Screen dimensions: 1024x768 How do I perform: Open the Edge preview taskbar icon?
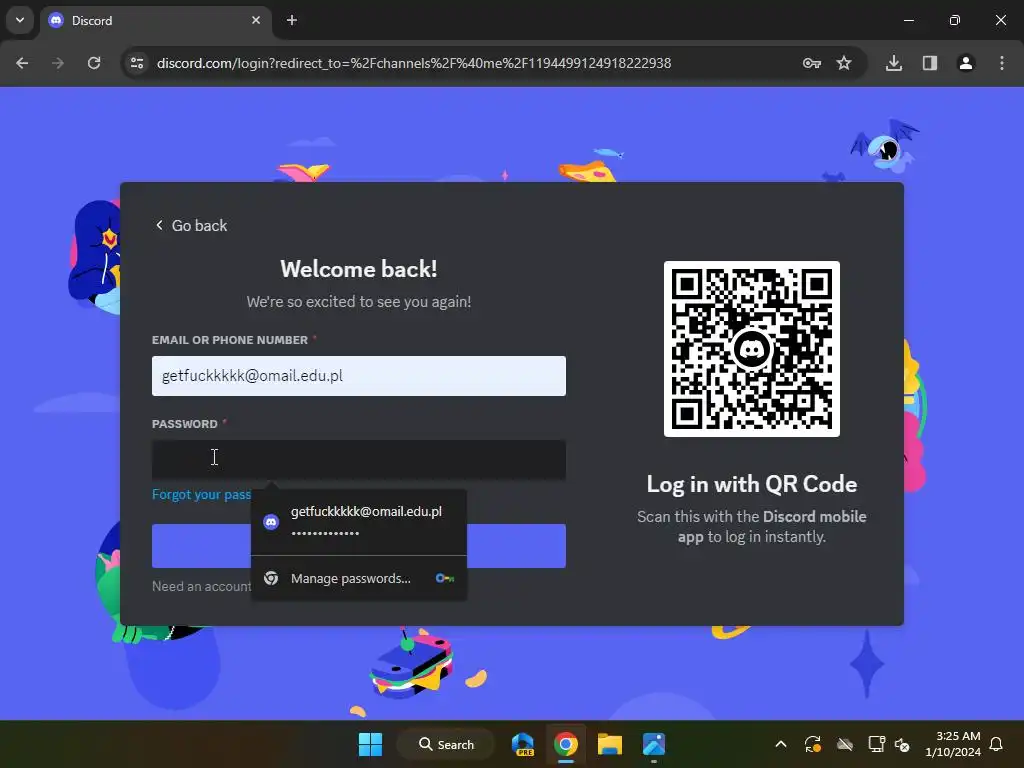[x=522, y=744]
